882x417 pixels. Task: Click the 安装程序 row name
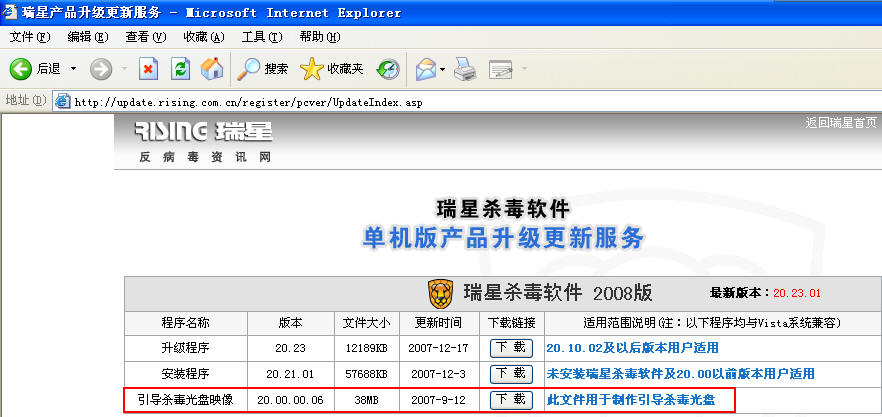185,374
